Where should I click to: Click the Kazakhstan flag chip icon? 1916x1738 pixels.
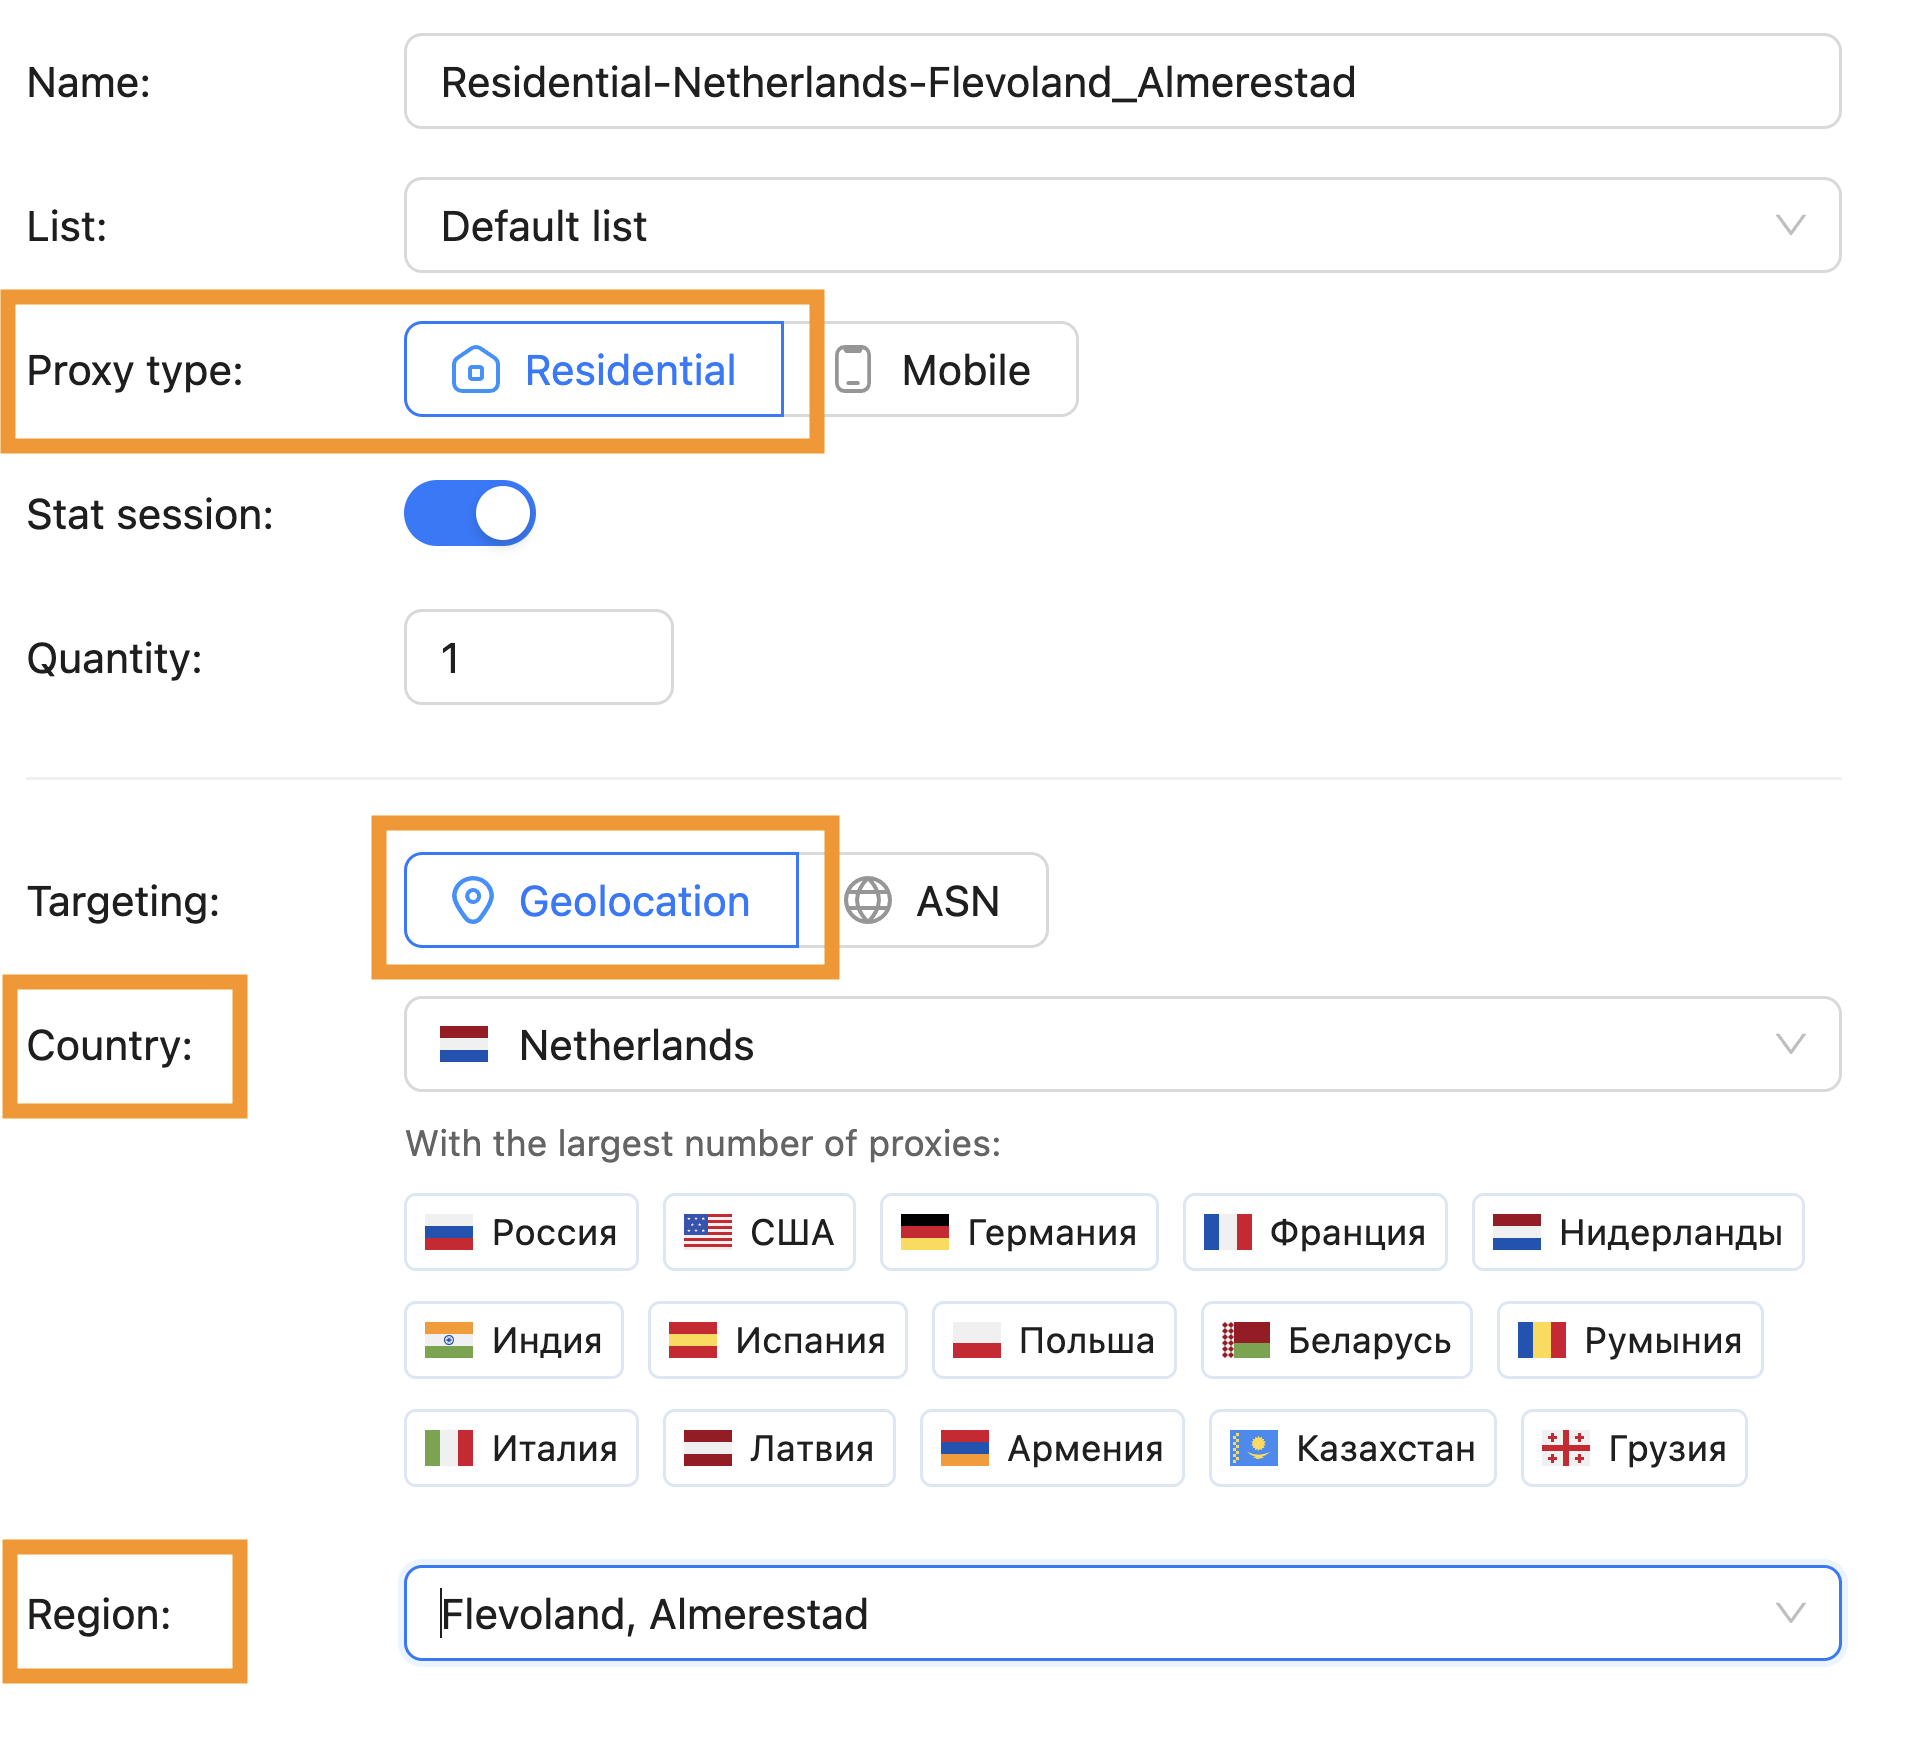tap(1253, 1449)
